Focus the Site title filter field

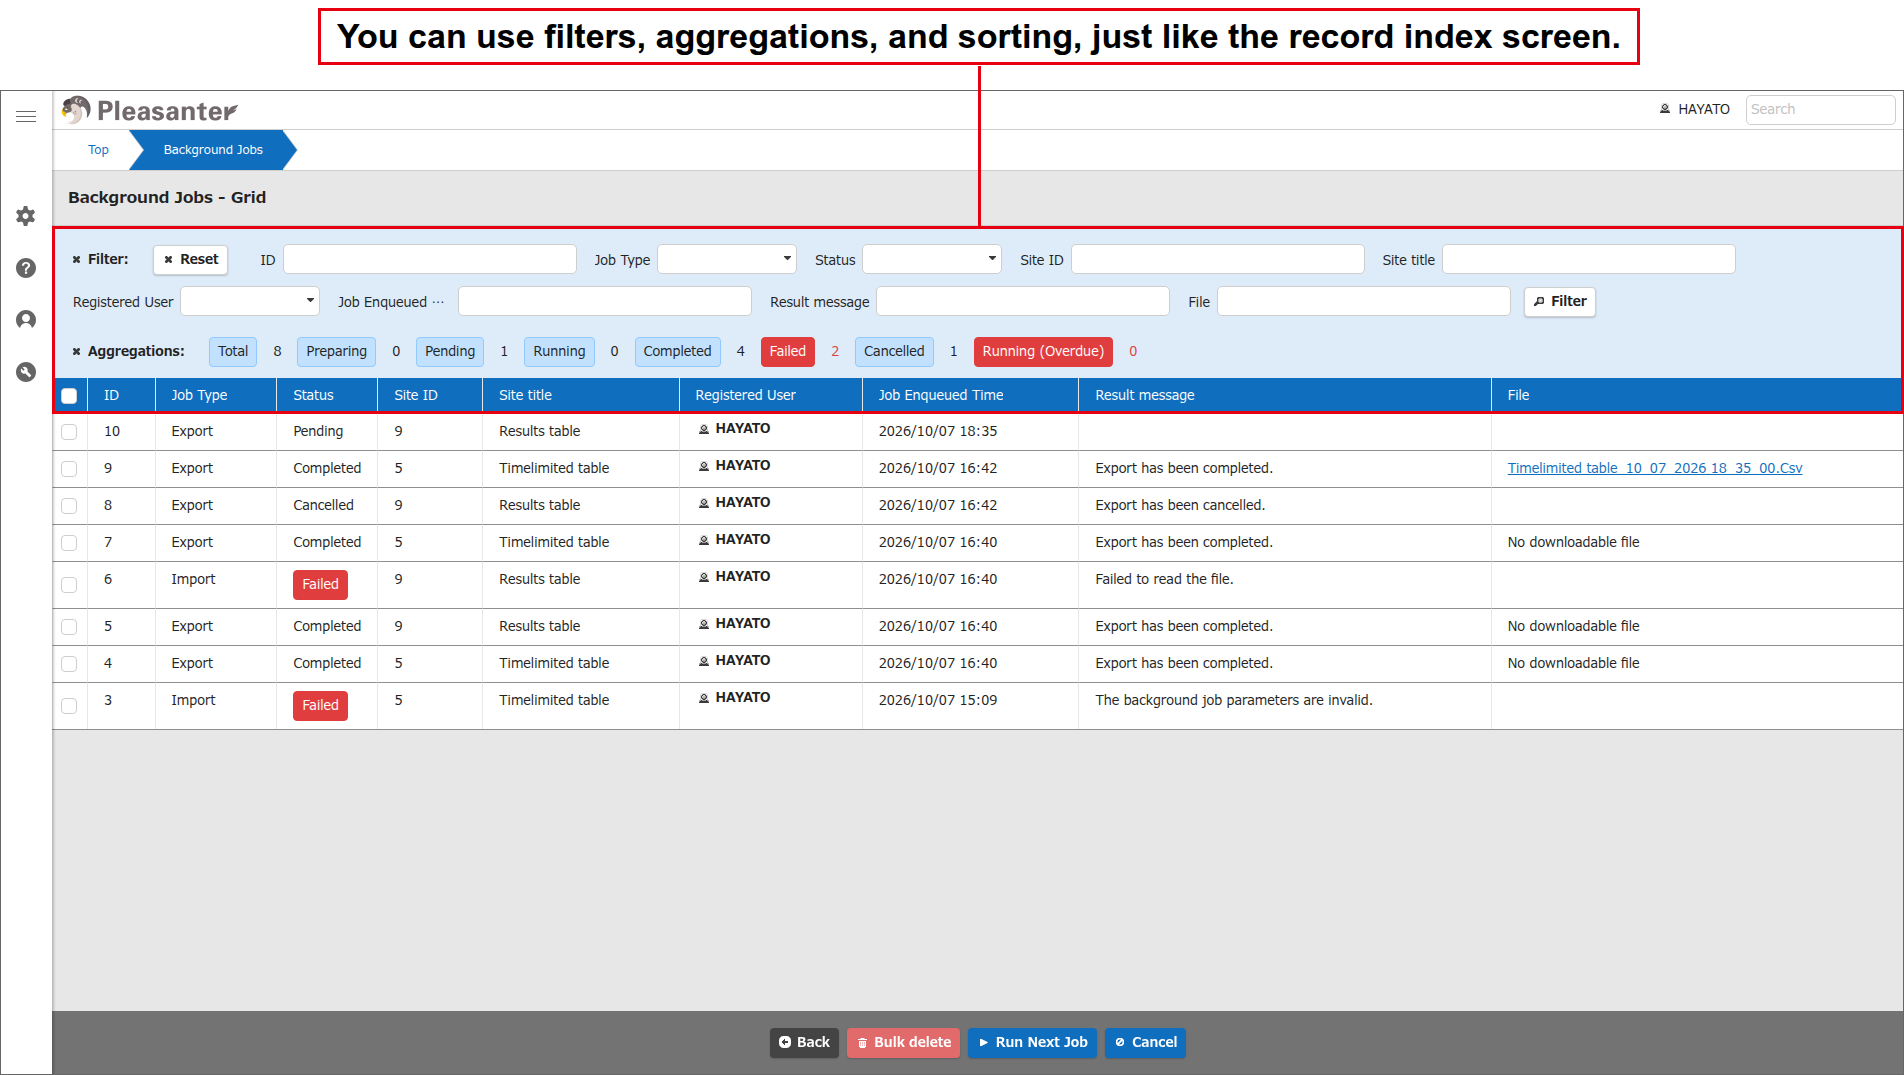coord(1589,259)
